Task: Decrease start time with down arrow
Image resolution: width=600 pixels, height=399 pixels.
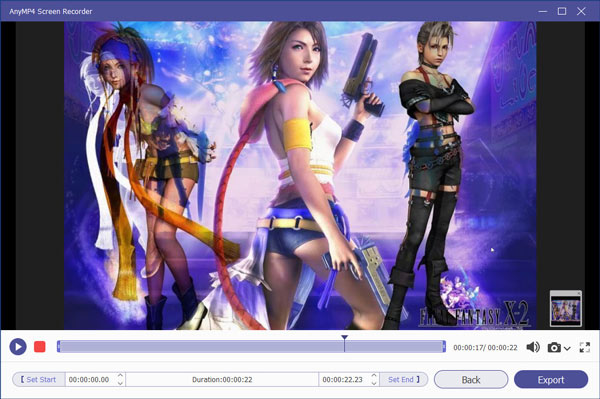Action: click(x=120, y=383)
